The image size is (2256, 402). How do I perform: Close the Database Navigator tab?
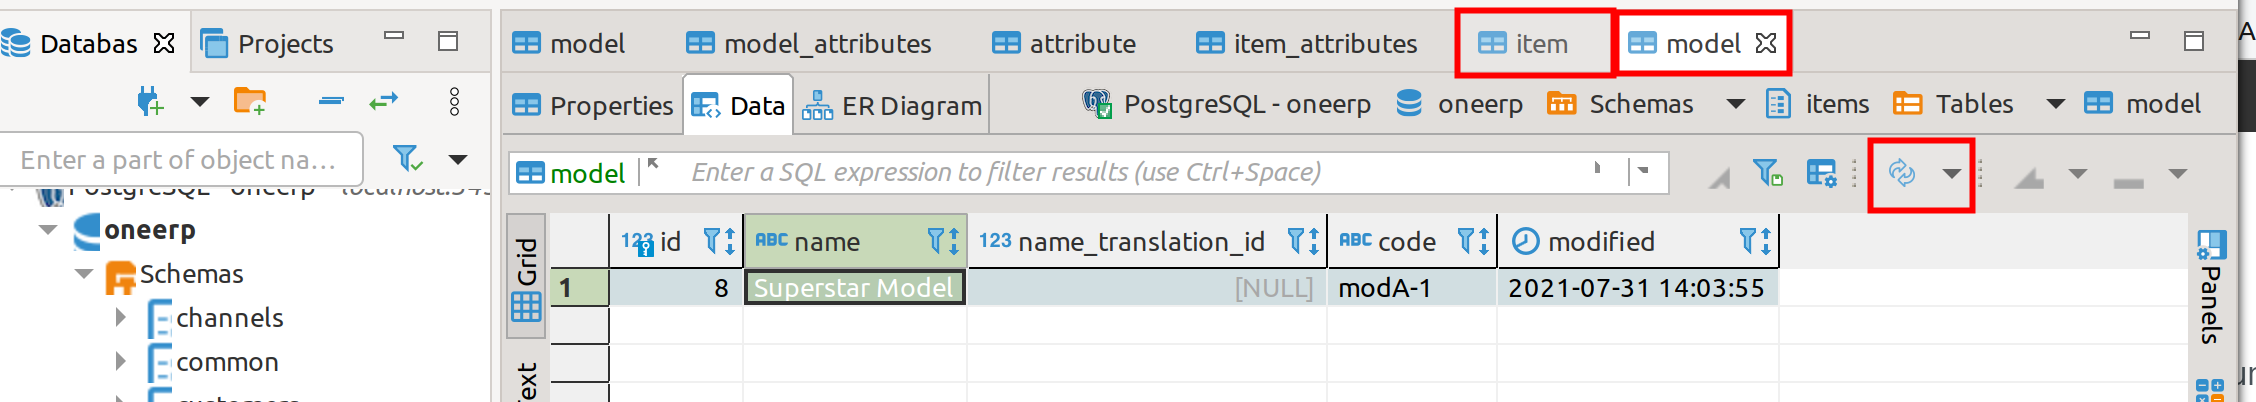[x=164, y=43]
